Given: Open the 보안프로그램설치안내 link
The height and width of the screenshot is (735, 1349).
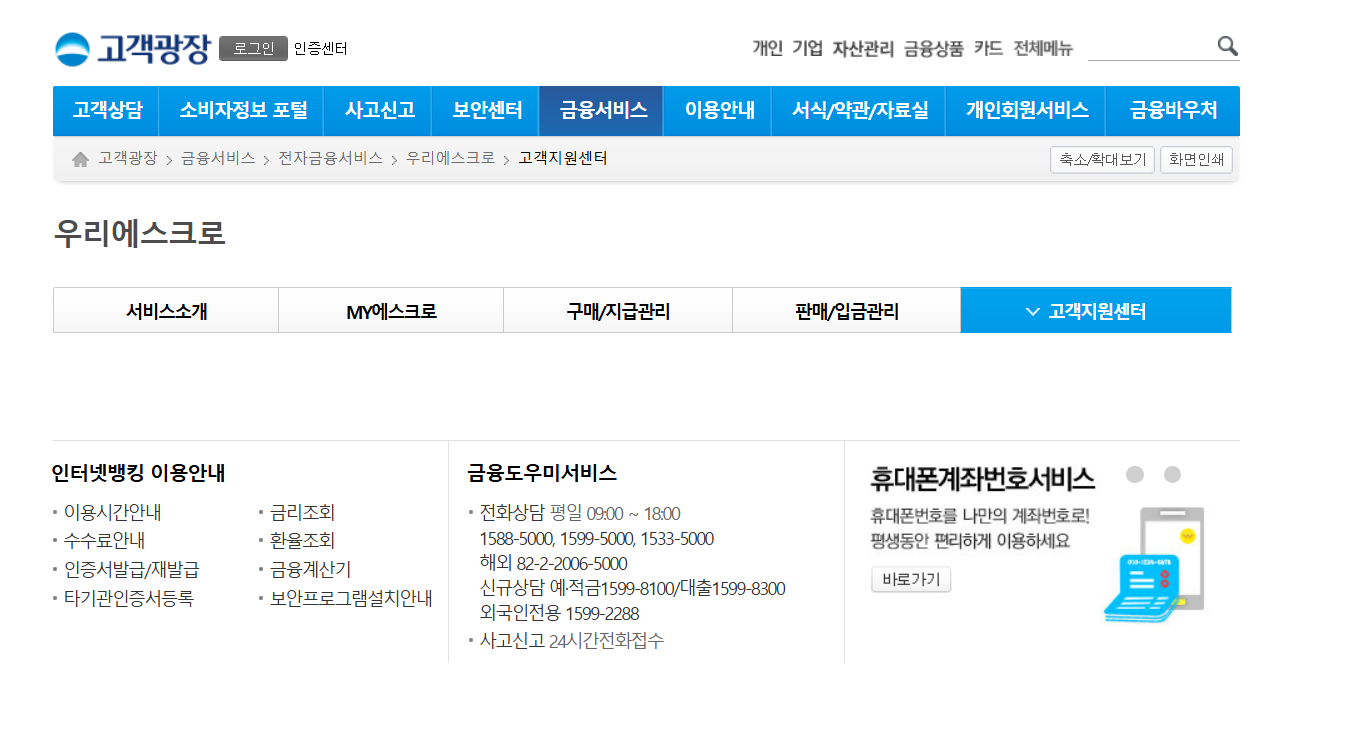Looking at the screenshot, I should coord(351,599).
